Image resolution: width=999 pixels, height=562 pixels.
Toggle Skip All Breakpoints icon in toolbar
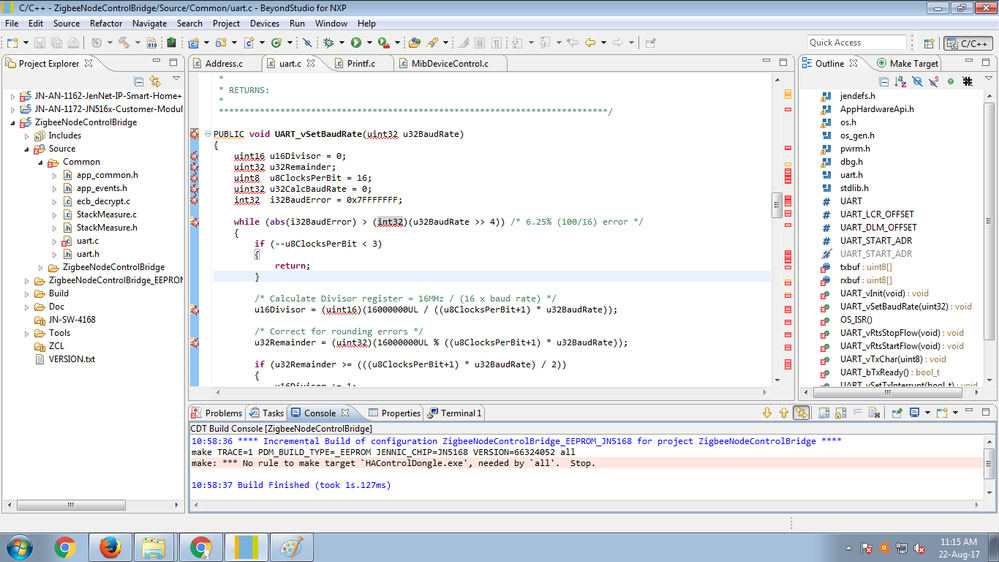(307, 43)
